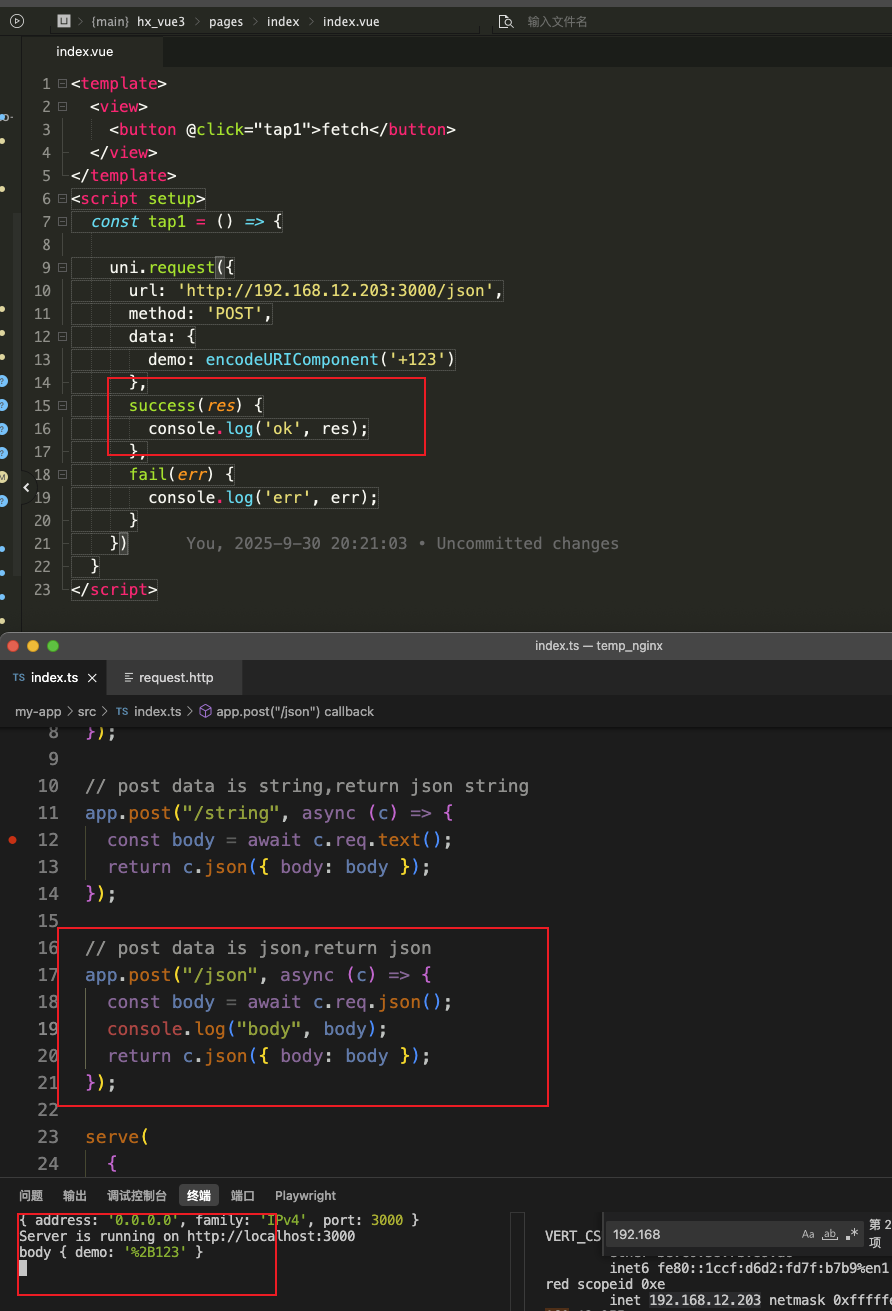
Task: Click the symbol icon before app.post callback breadcrumb
Action: tap(205, 712)
